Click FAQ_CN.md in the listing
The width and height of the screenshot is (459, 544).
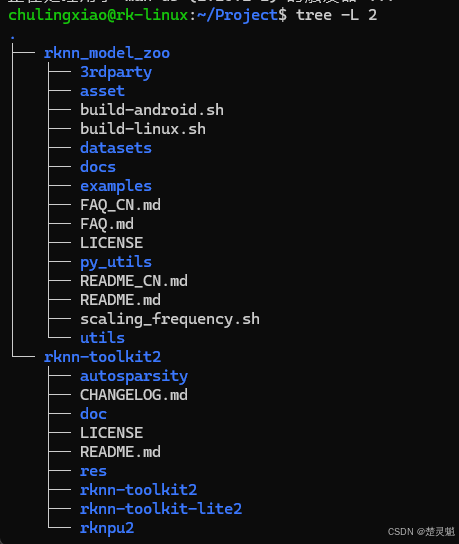[x=120, y=205]
